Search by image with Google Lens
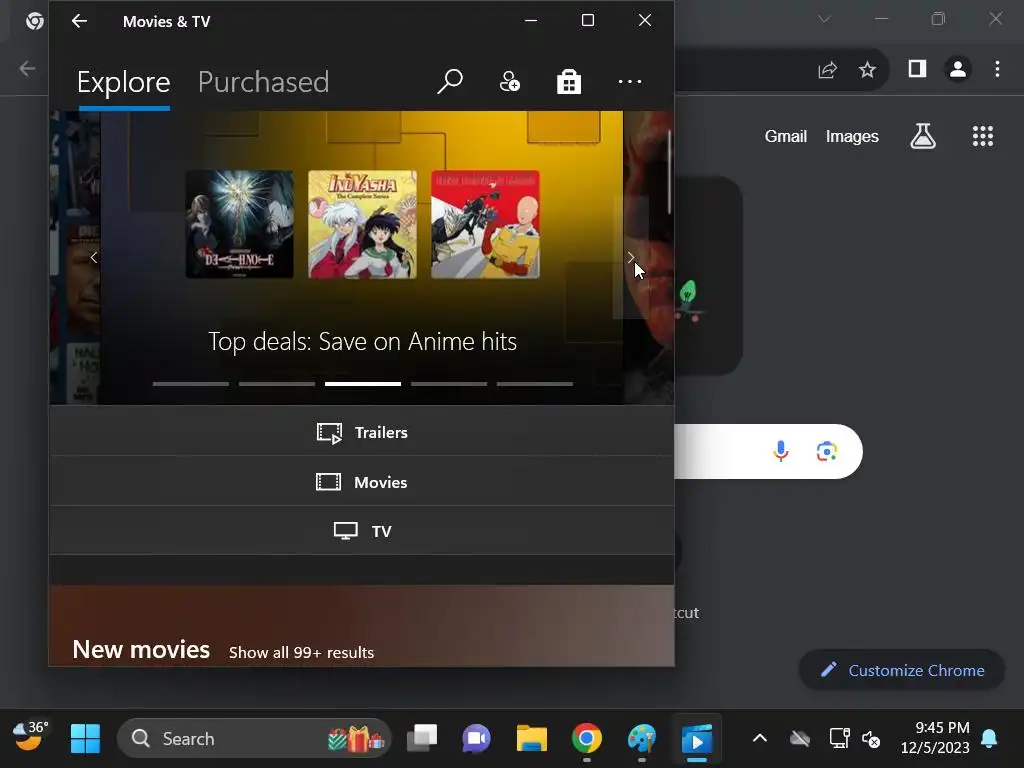 pyautogui.click(x=827, y=451)
